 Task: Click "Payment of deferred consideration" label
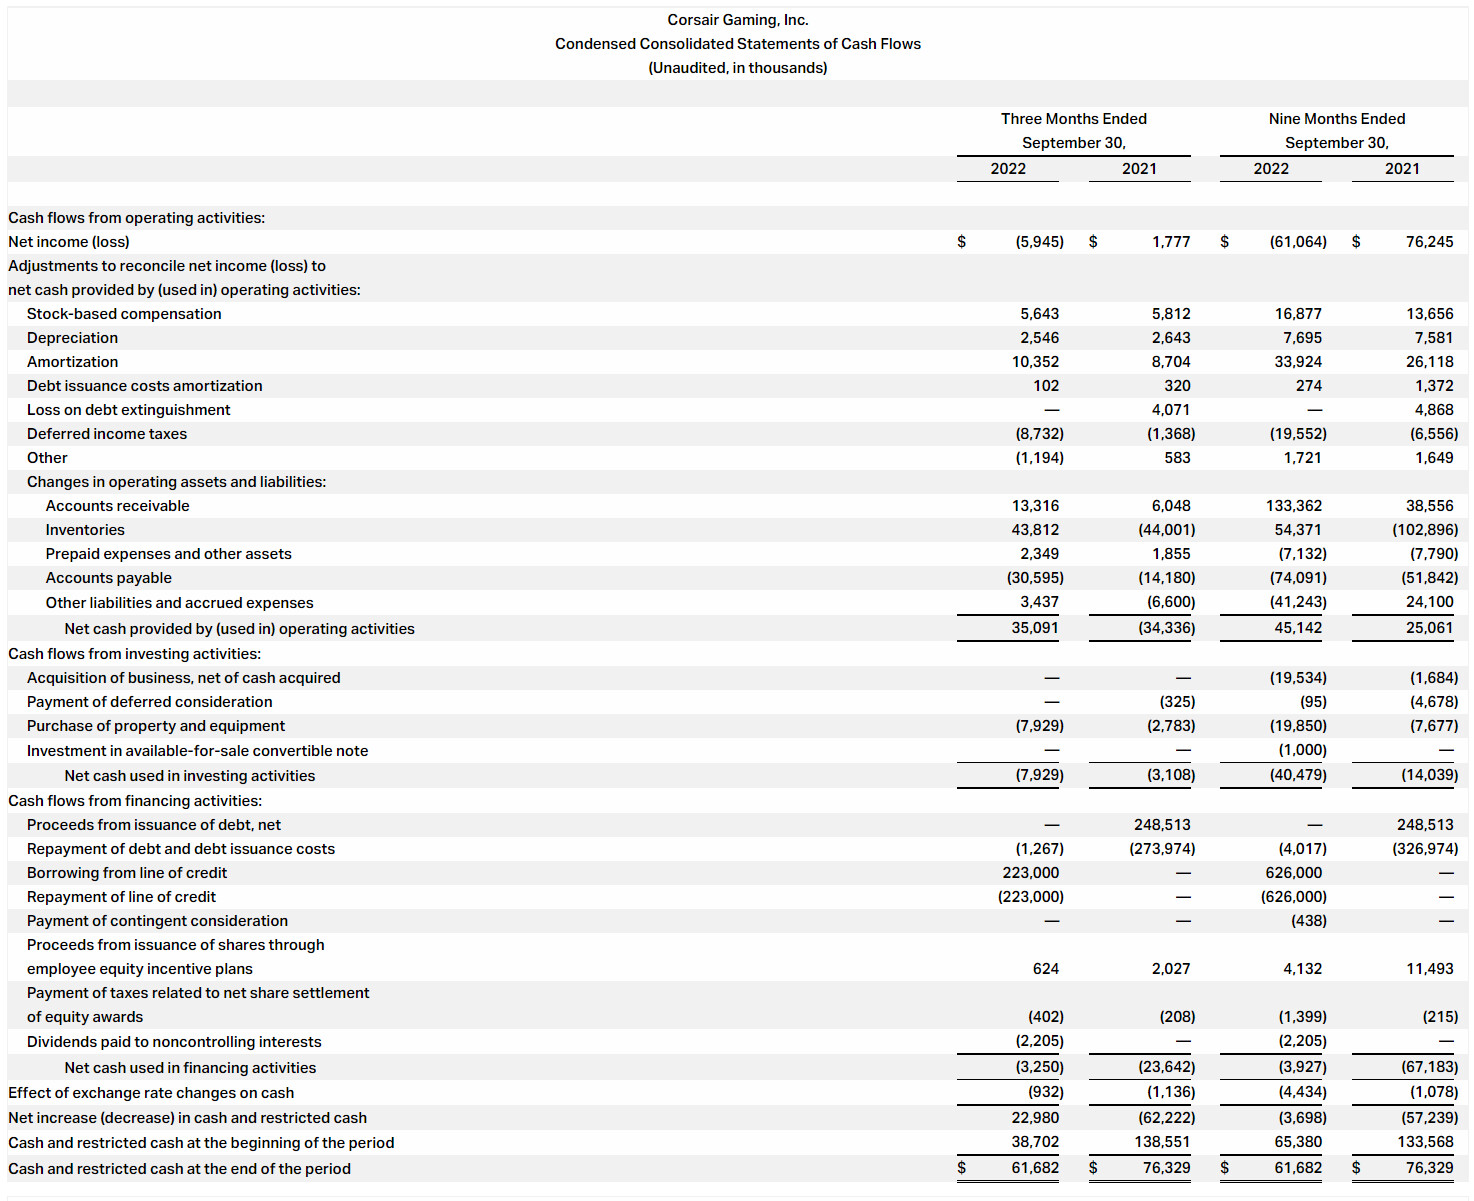coord(149,702)
